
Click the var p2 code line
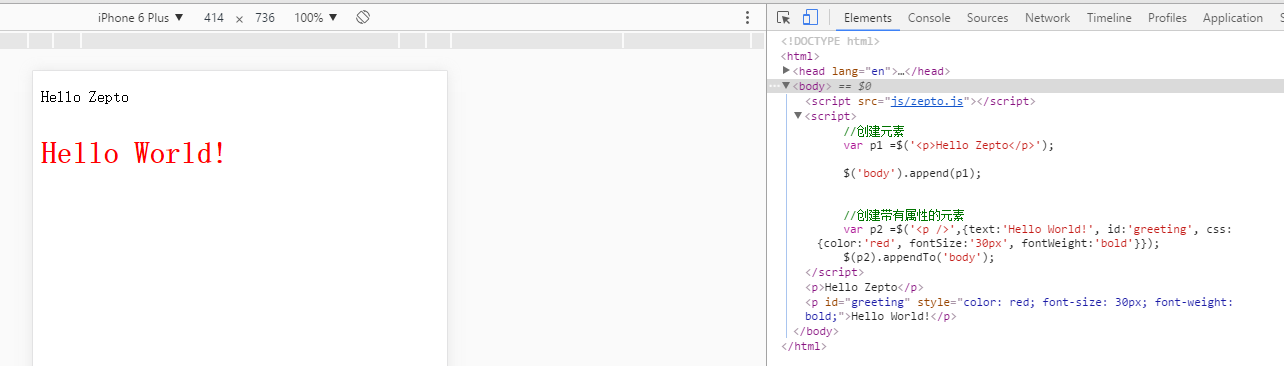click(1025, 236)
